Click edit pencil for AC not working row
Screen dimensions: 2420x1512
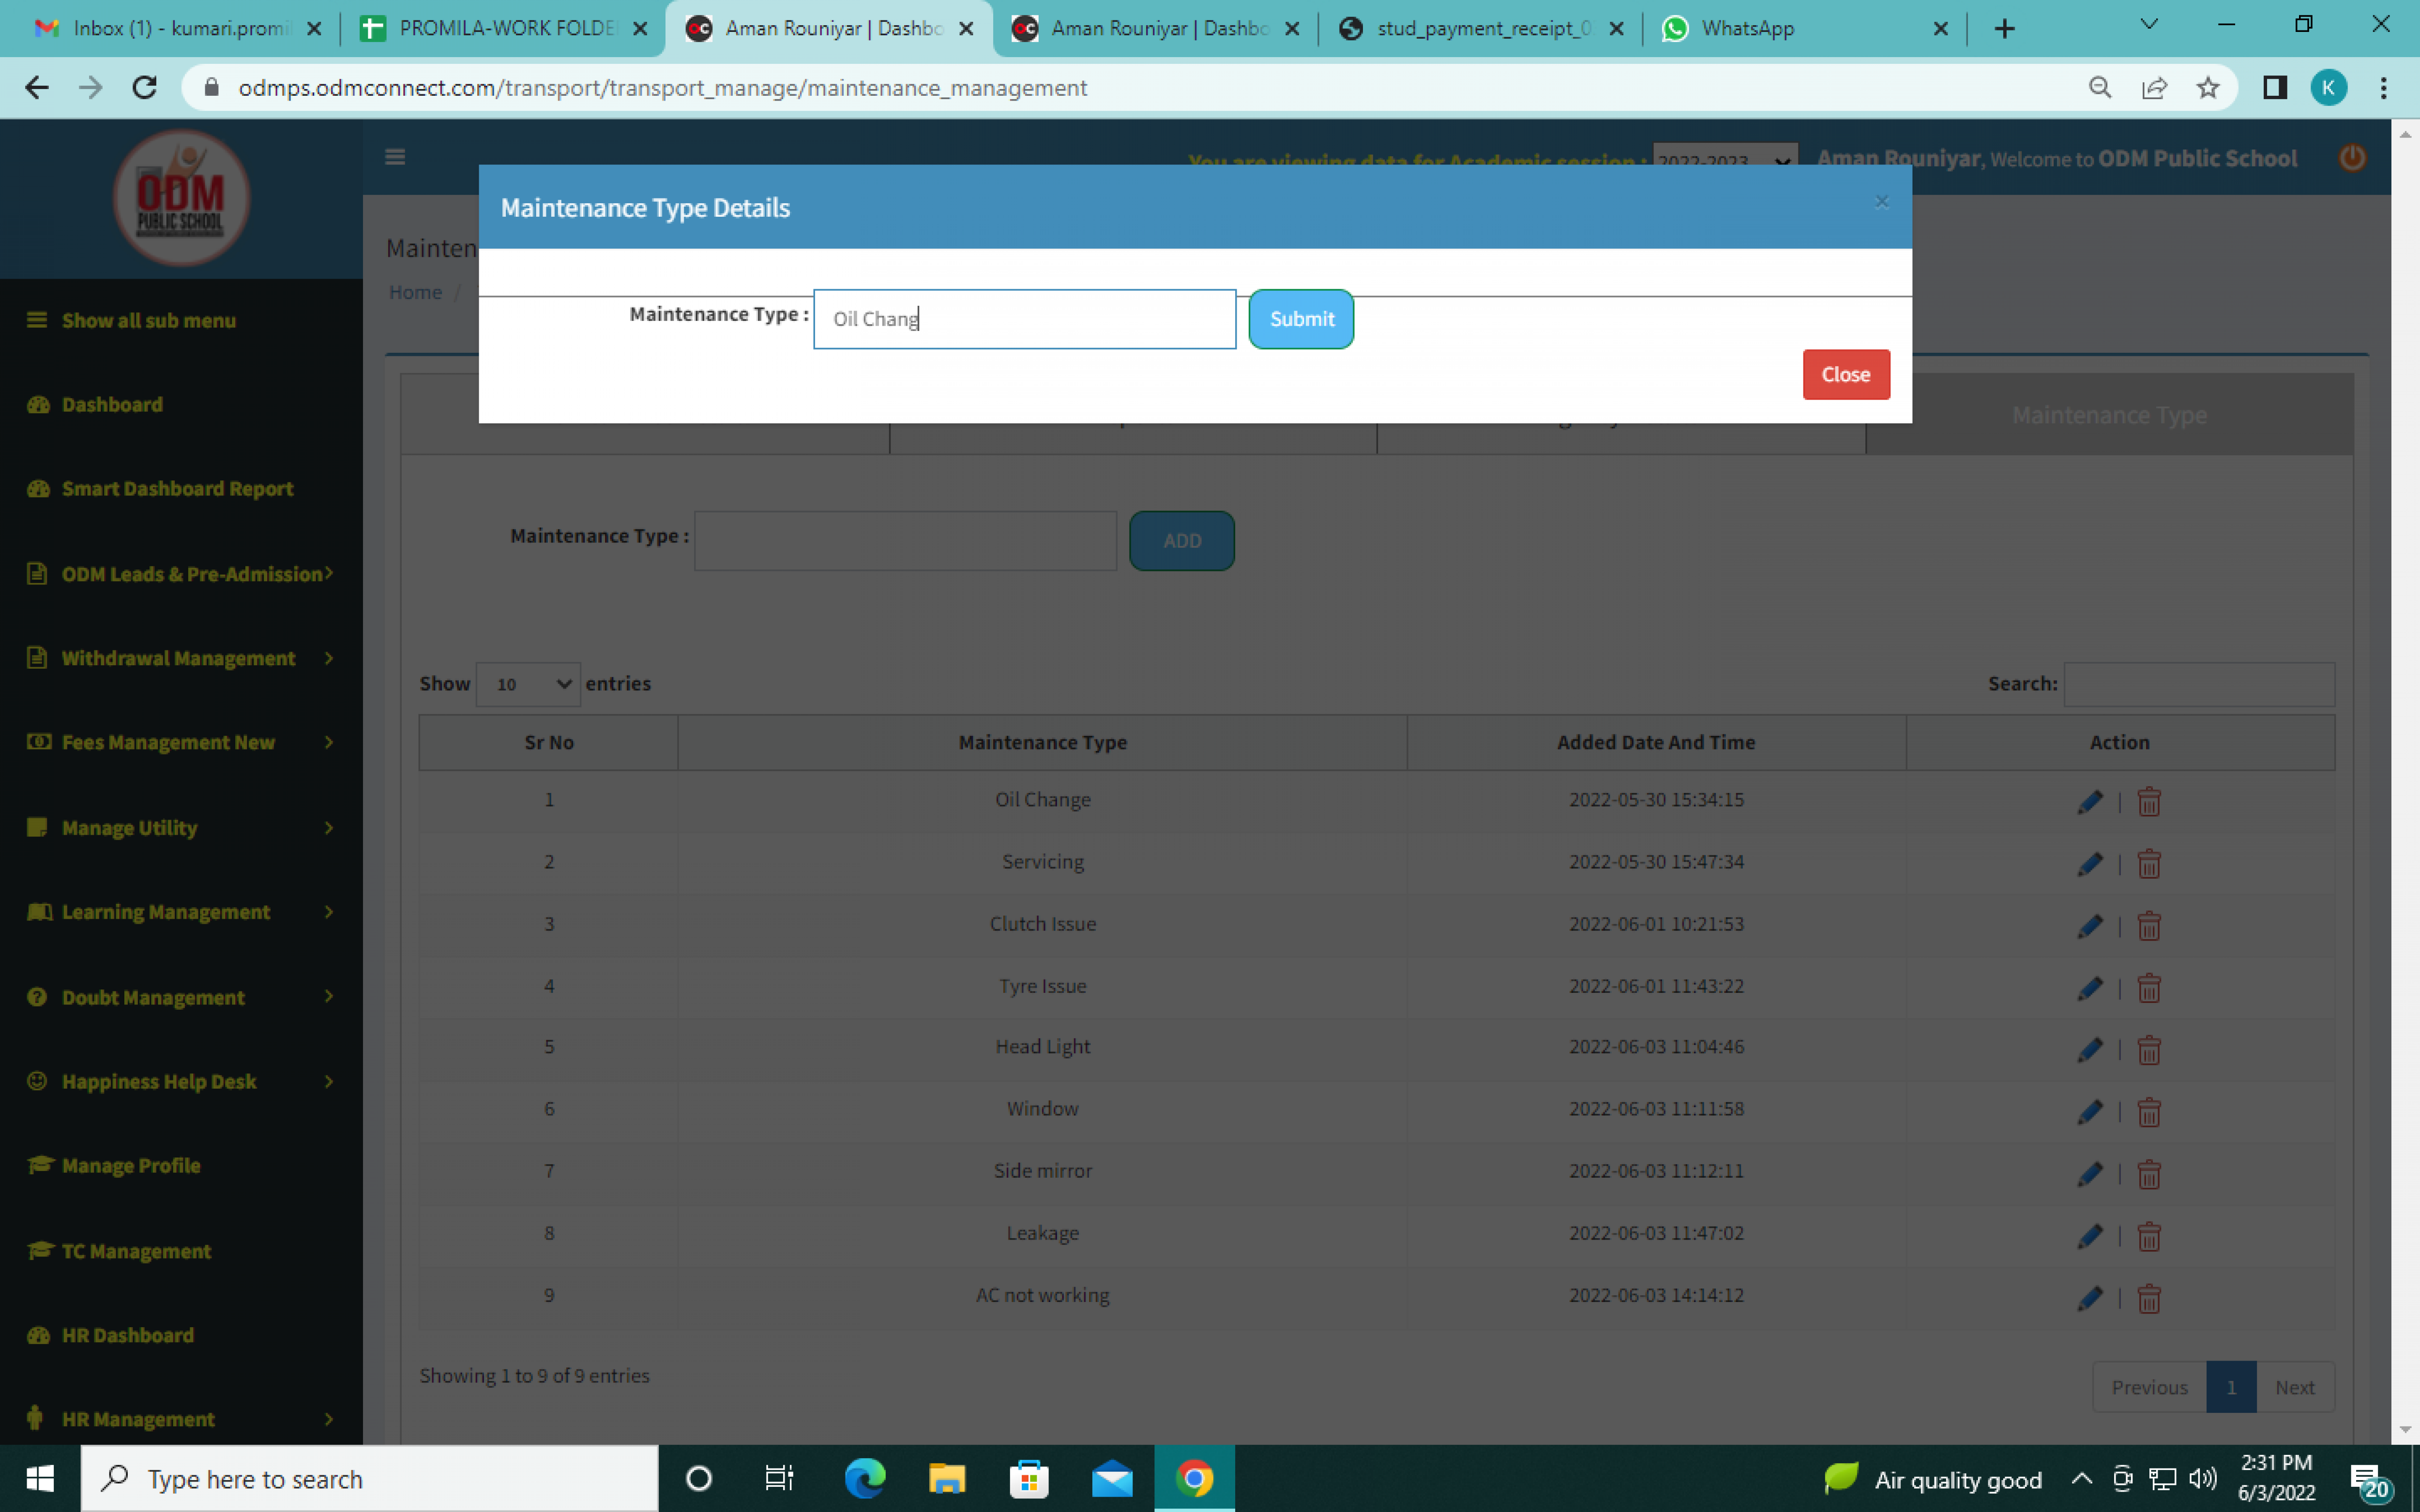point(2089,1298)
